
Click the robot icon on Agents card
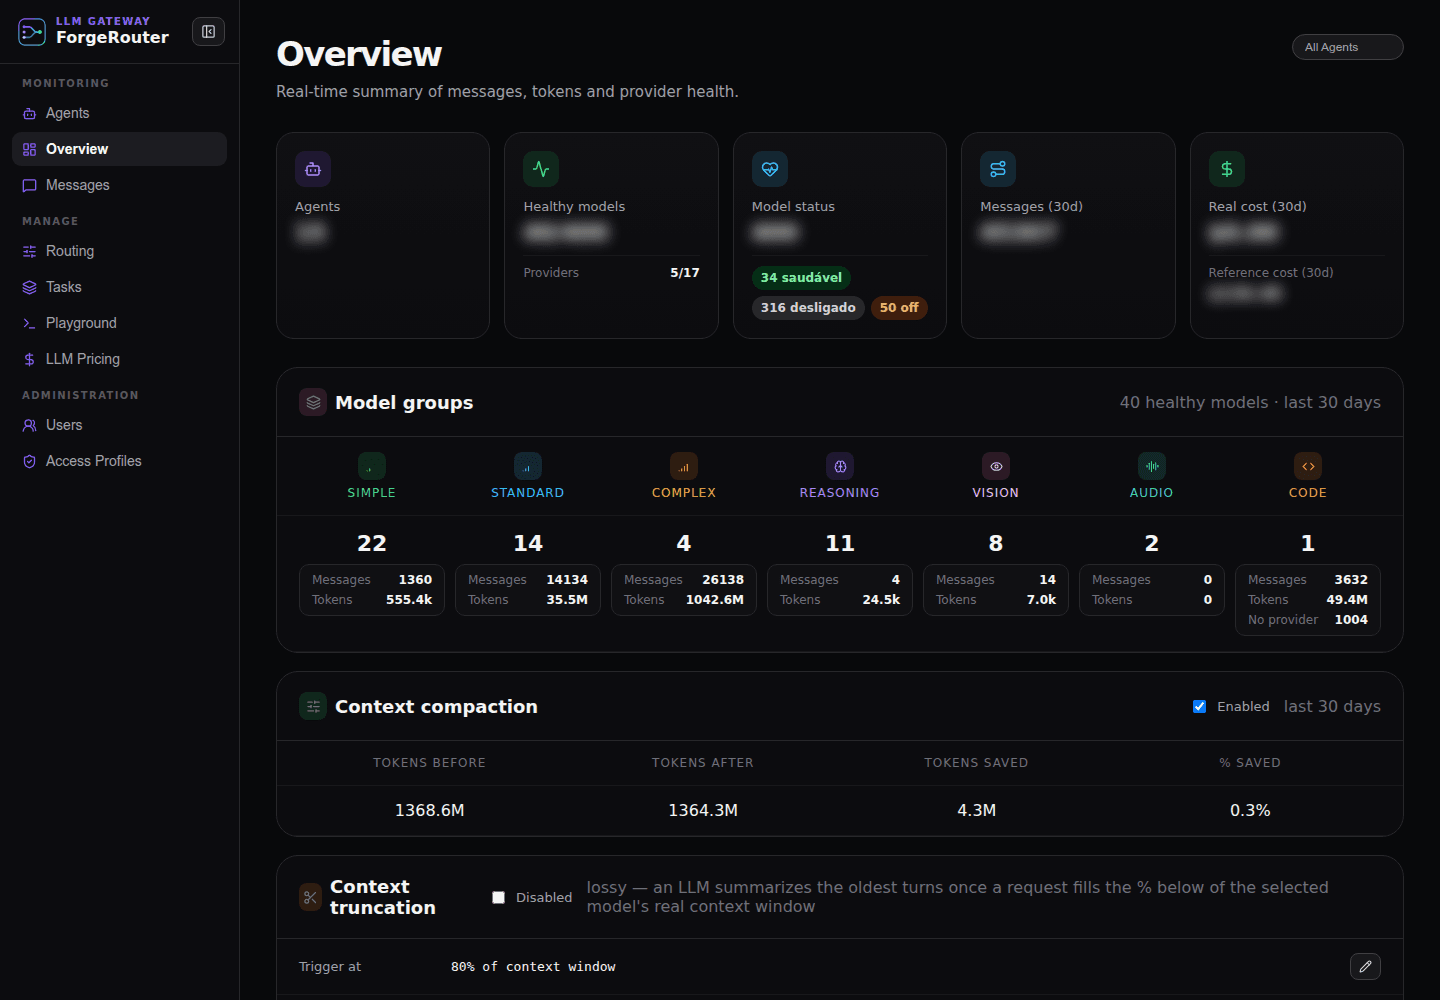tap(313, 169)
